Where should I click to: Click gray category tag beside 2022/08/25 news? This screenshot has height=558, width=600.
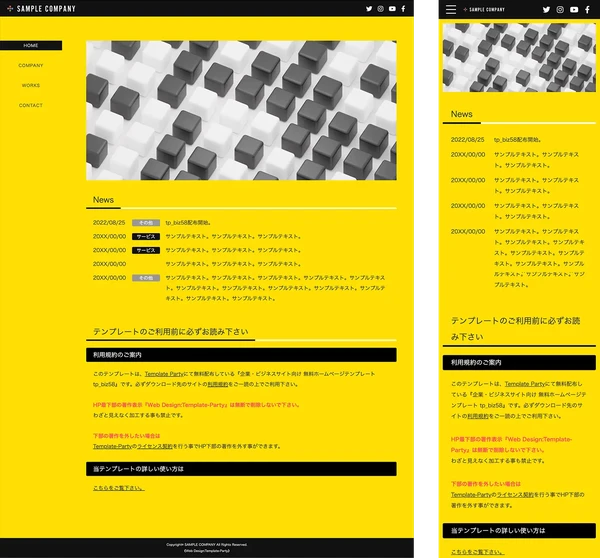[x=146, y=223]
